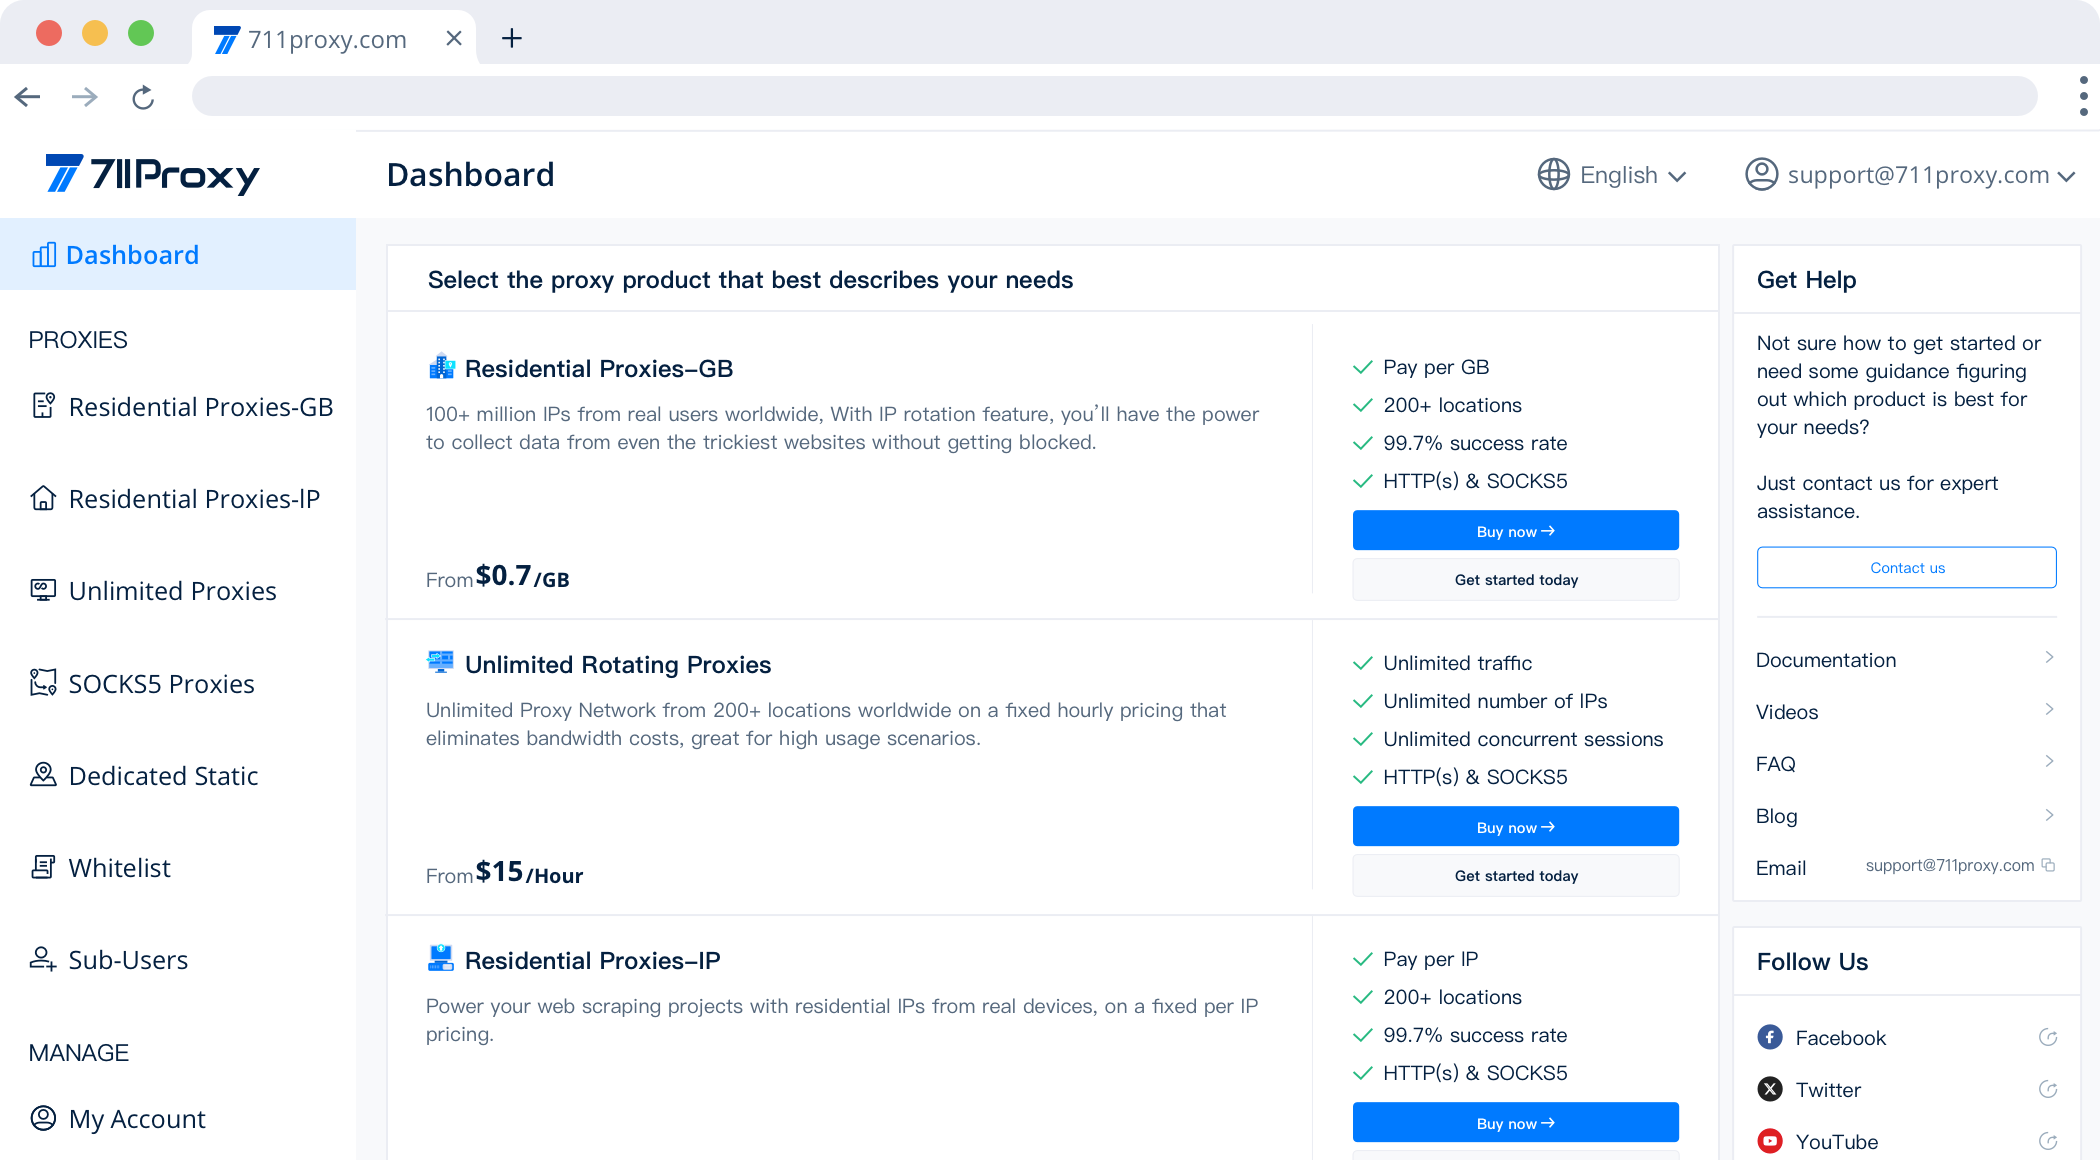Screen dimensions: 2100x1160
Task: Click the Twitter X icon
Action: coord(1769,1089)
